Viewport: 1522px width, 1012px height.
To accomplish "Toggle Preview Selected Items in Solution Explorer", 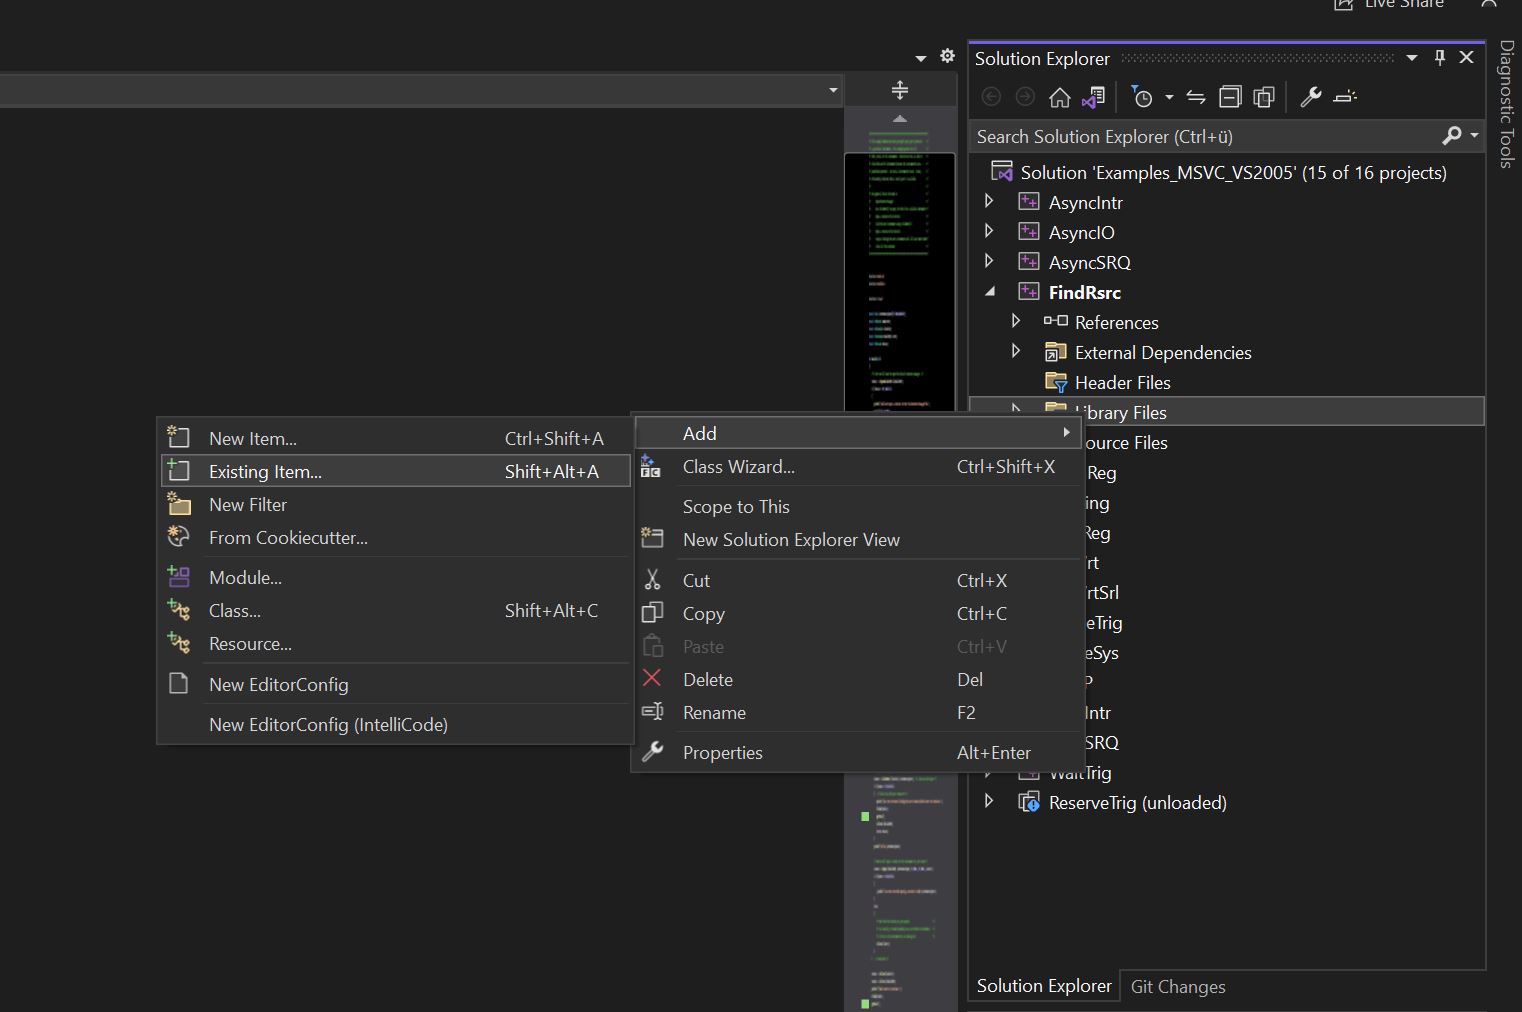I will (1345, 97).
